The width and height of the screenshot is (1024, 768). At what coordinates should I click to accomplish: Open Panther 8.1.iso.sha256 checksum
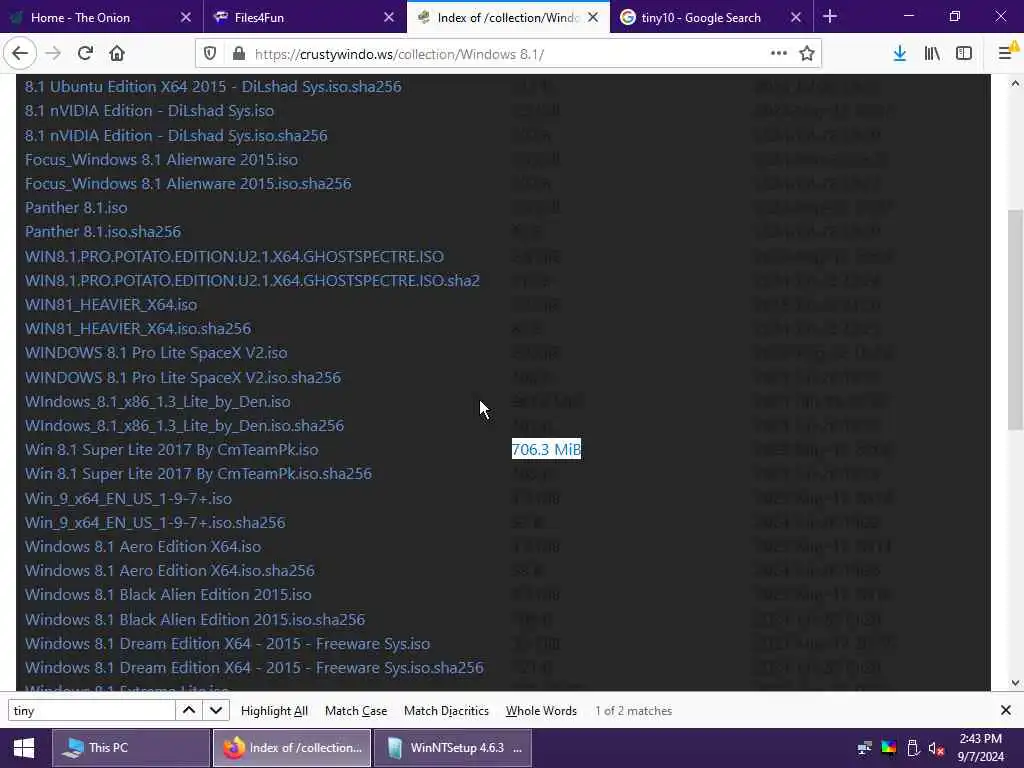point(103,232)
